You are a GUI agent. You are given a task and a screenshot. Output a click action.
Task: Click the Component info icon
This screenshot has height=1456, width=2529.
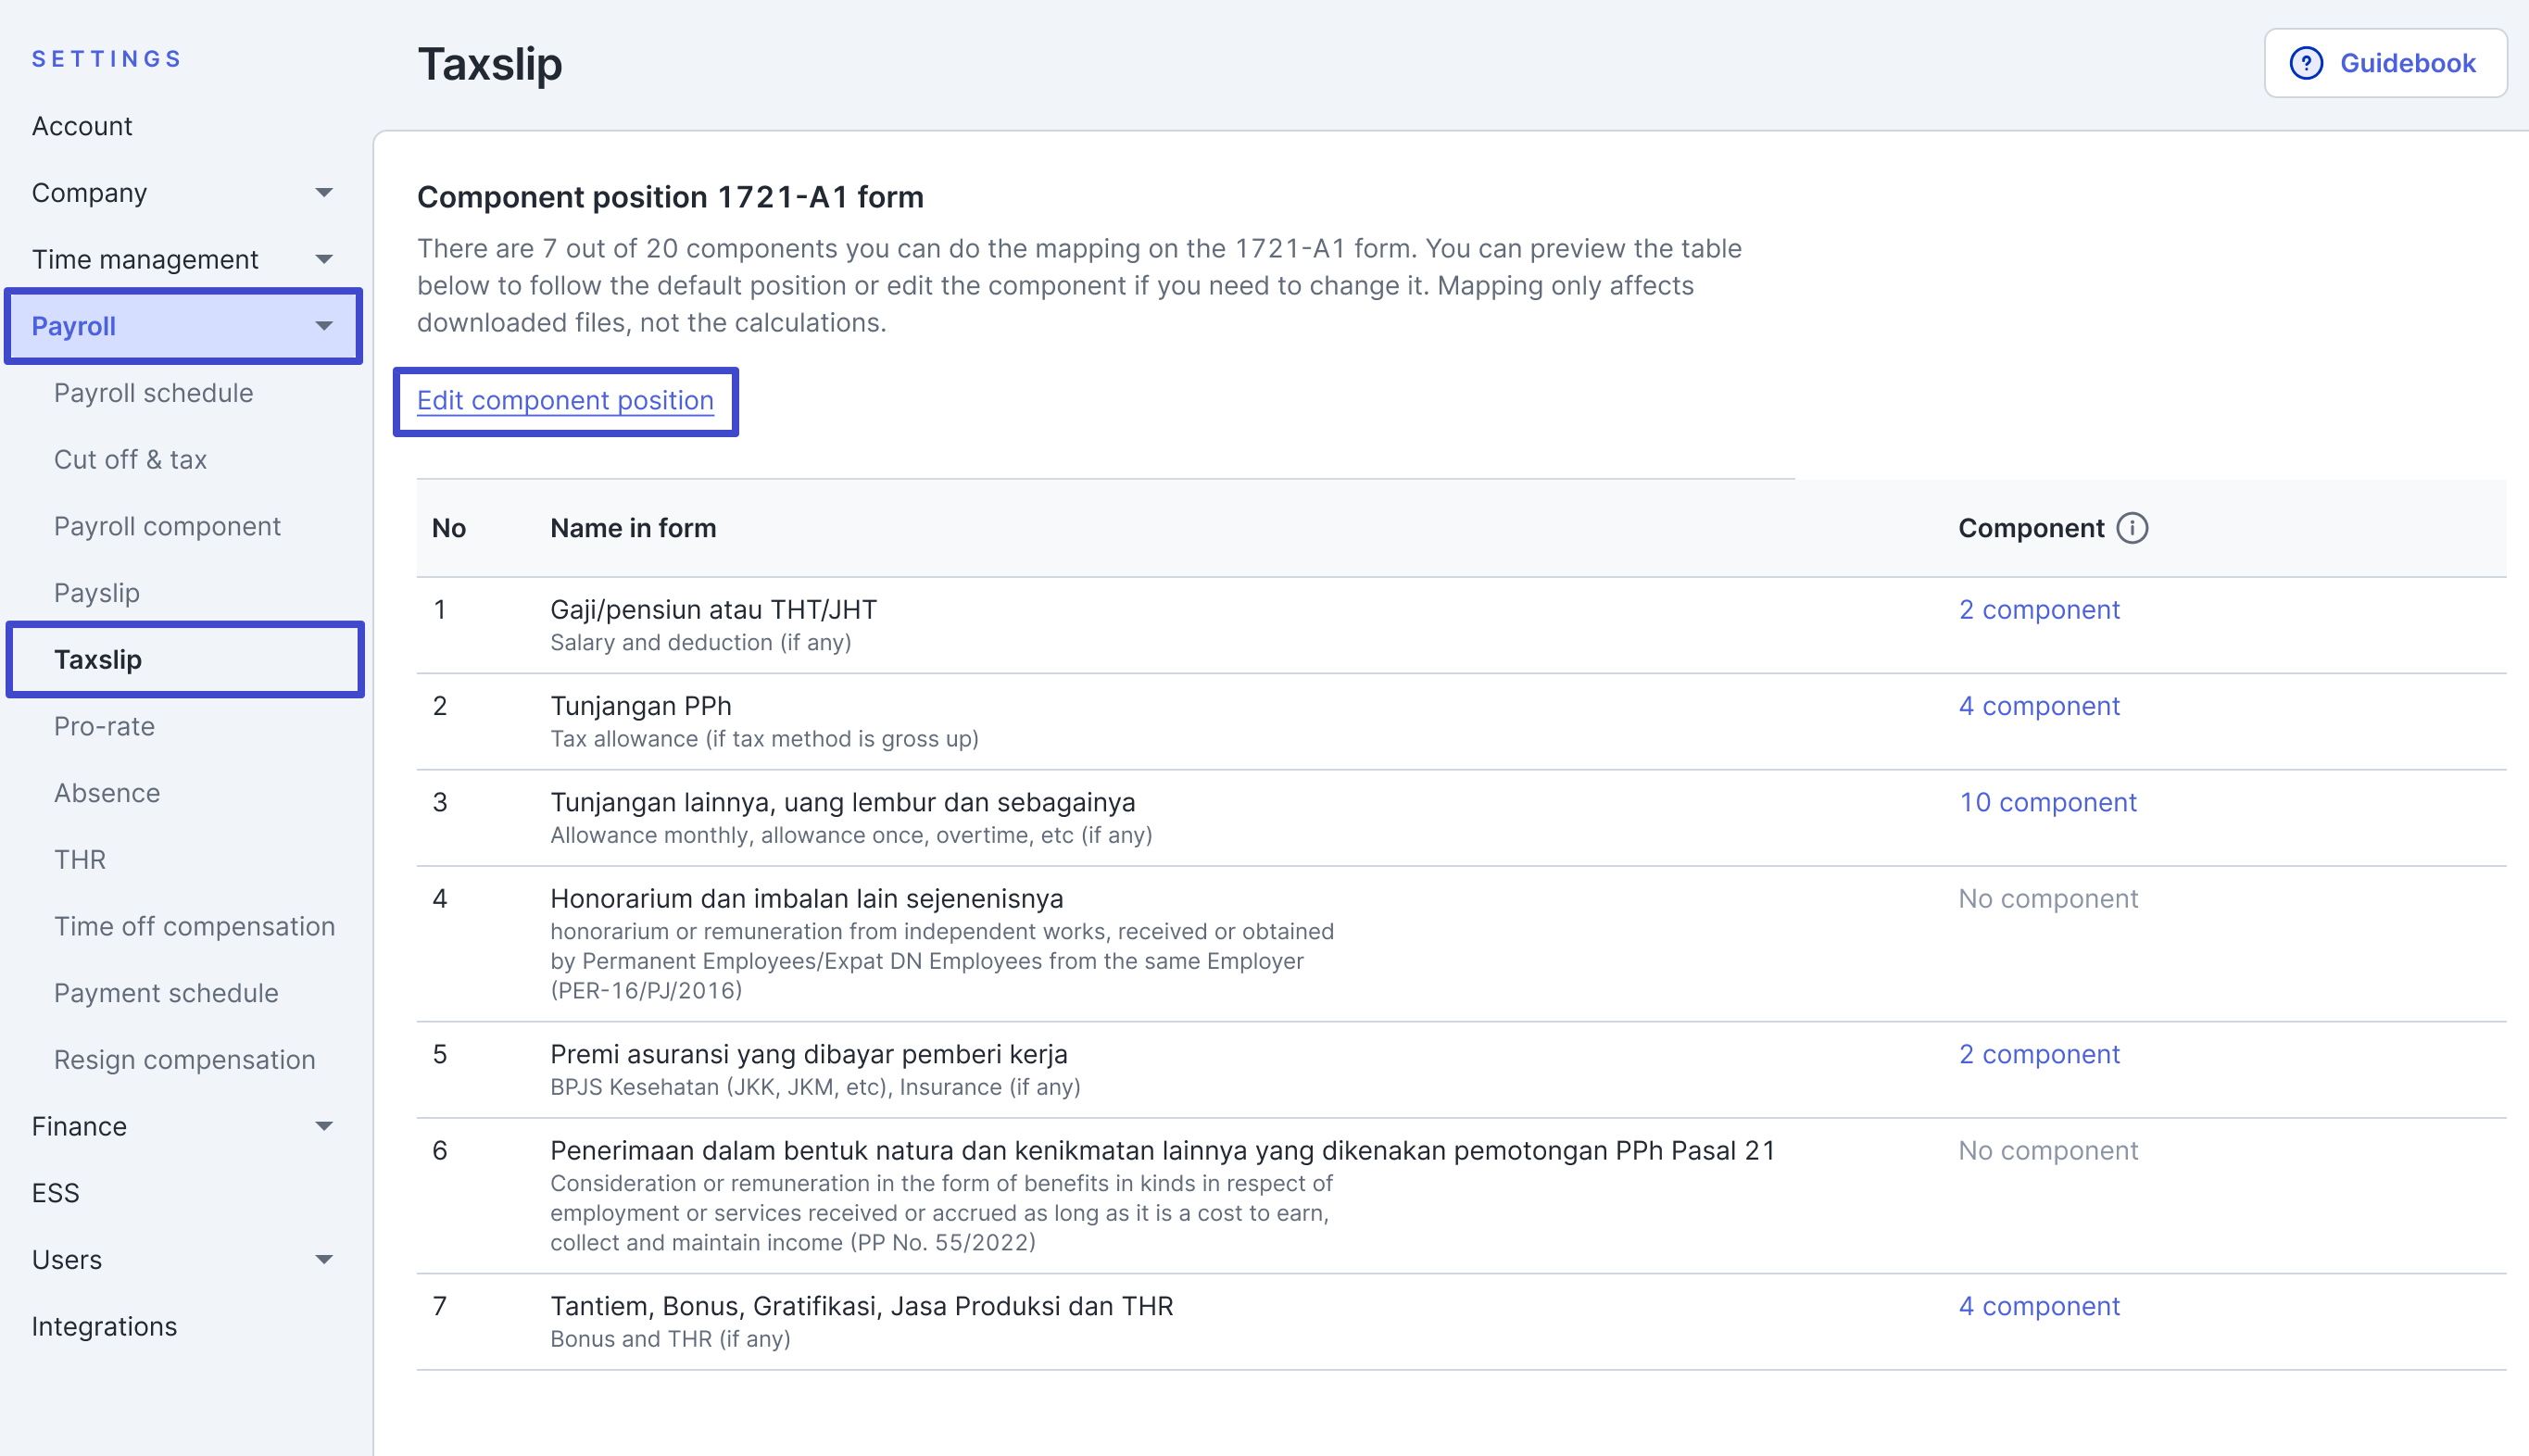(x=2131, y=528)
